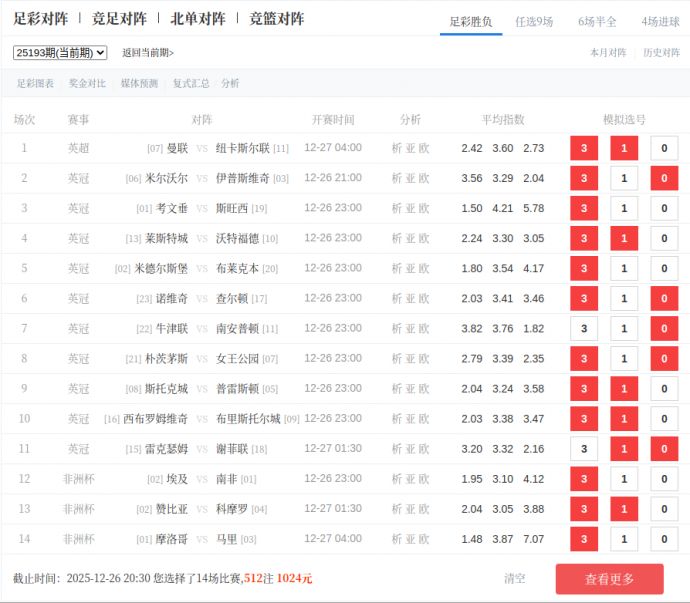Viewport: 690px width, 603px height.
Task: Toggle the 0 pick for match 14 摩洛哥
Action: 663,539
